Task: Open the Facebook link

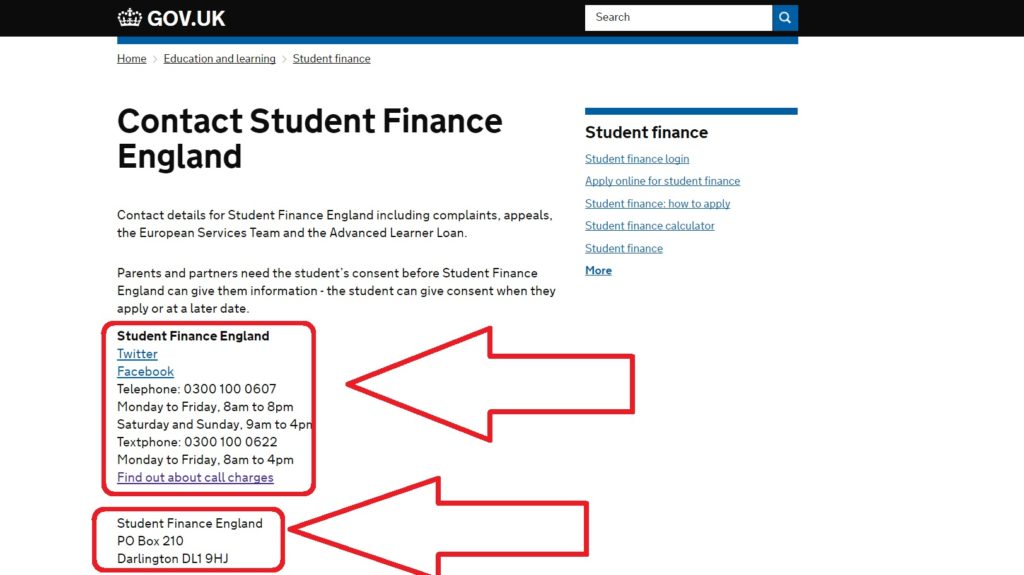Action: click(145, 372)
